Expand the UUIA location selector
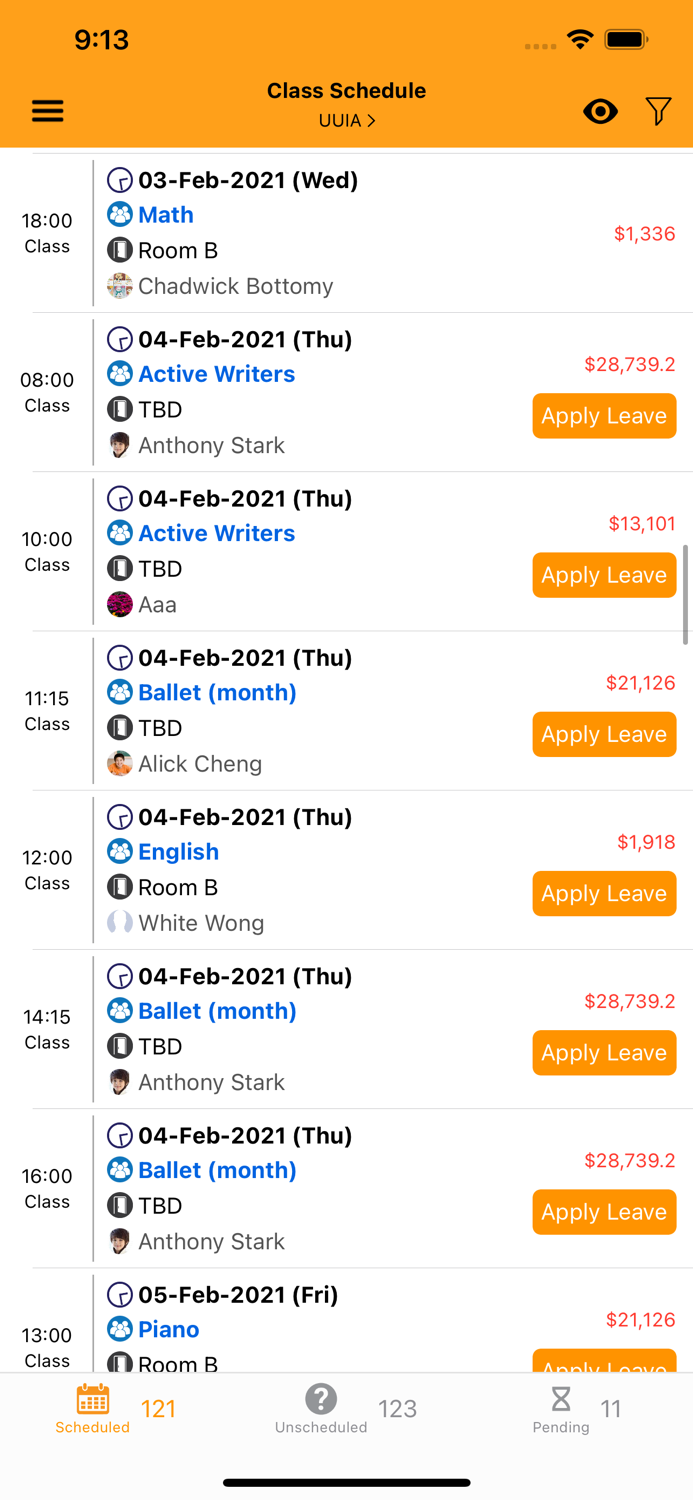 [346, 121]
